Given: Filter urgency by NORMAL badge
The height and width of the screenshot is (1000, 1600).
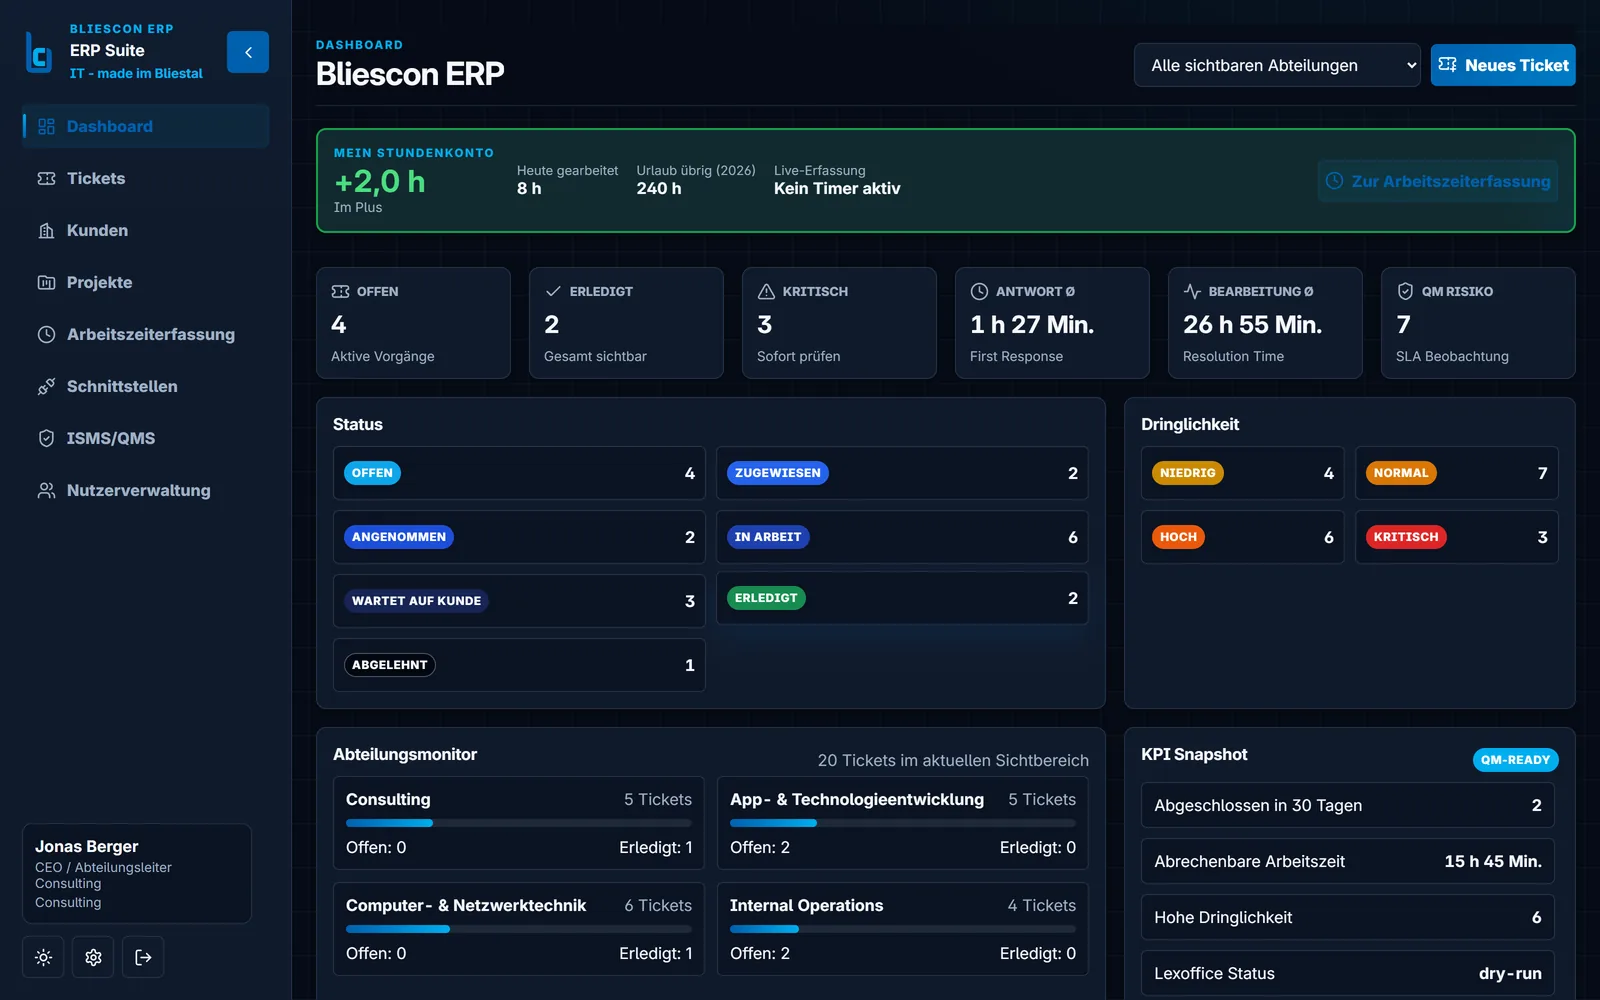Looking at the screenshot, I should click(1401, 473).
